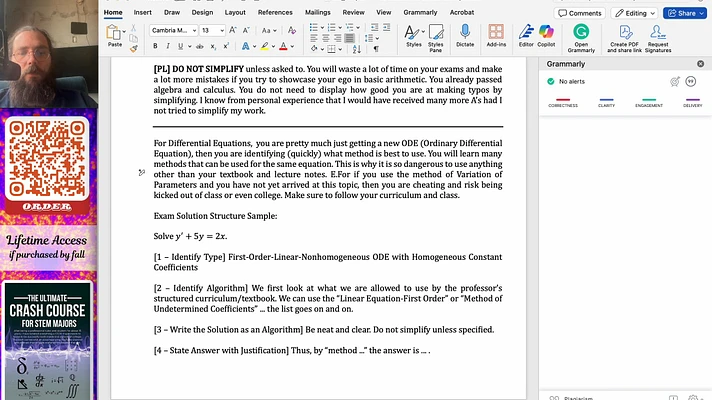Expand bulleted list options
Viewport: 712px width, 400px height.
click(322, 28)
